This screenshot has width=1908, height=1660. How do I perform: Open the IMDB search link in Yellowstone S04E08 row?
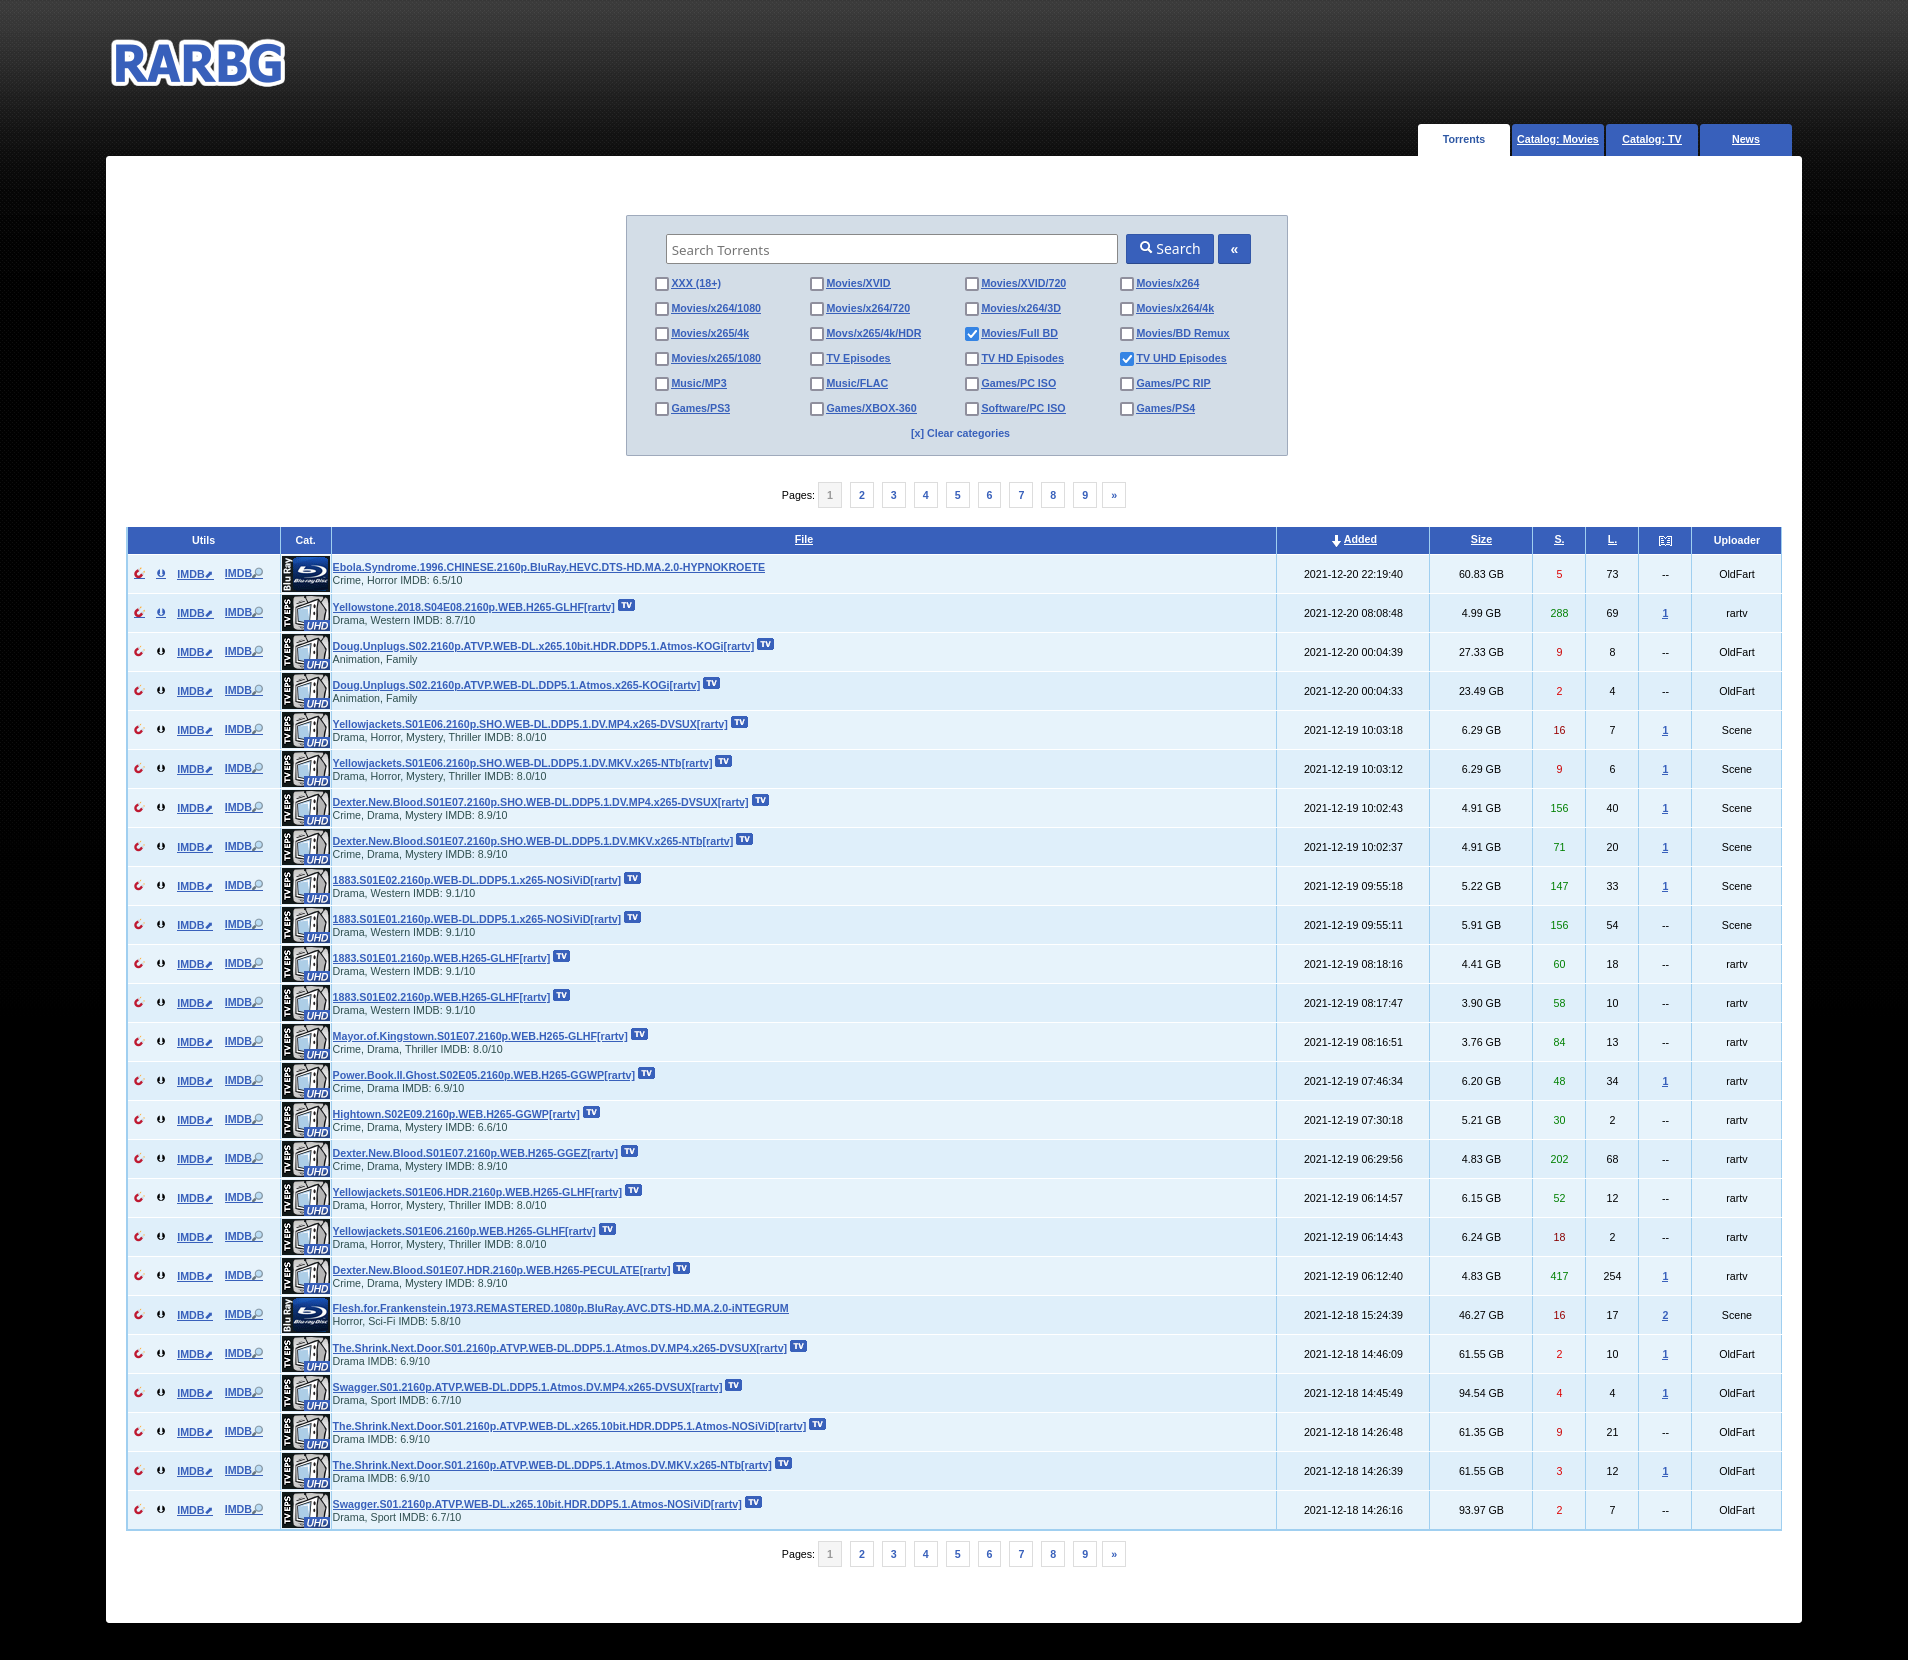244,613
